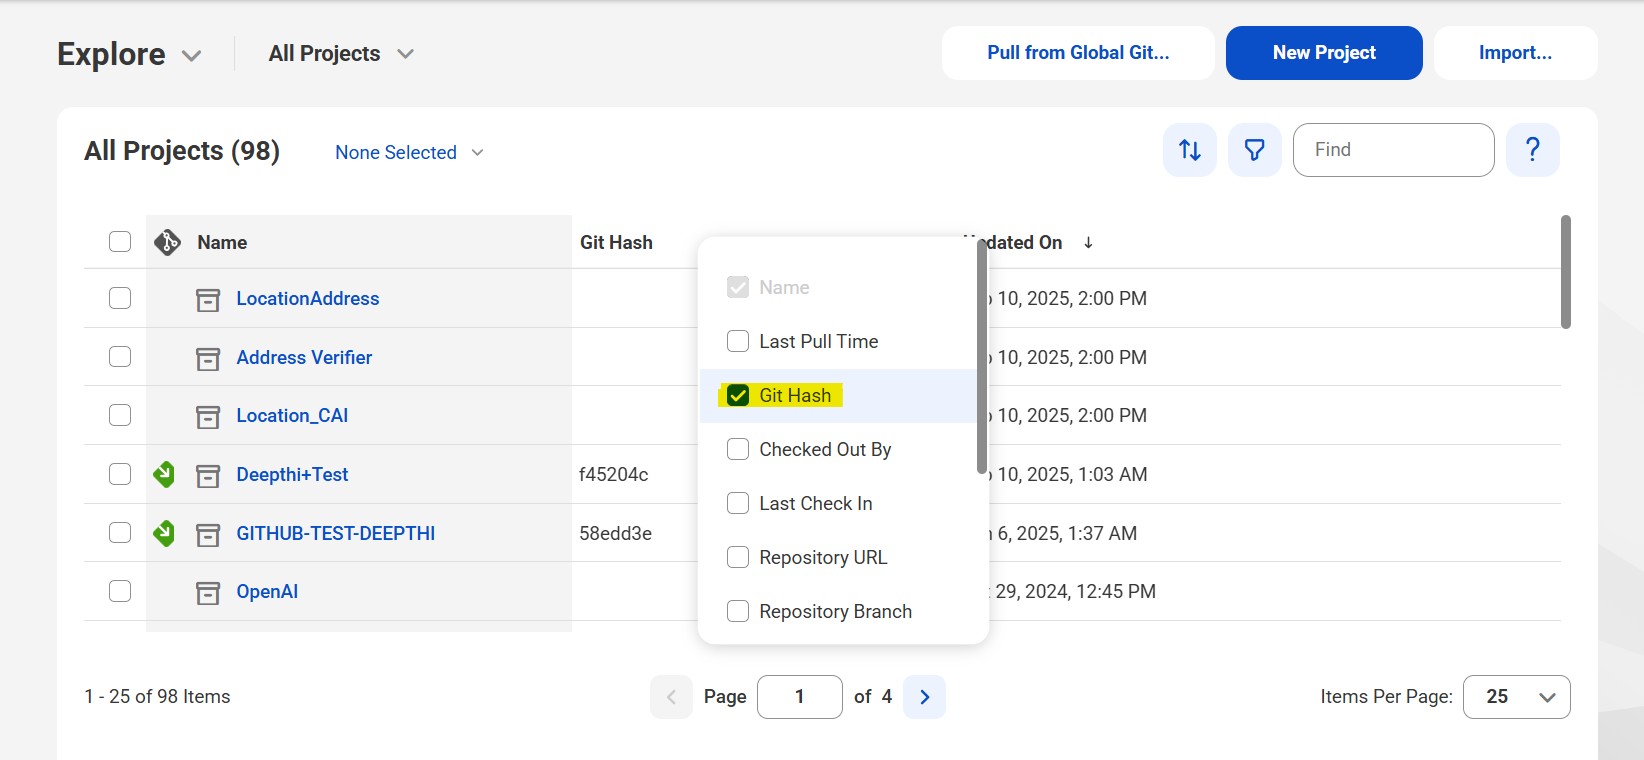The image size is (1644, 760).
Task: Click the git hash f45204c cell
Action: pos(613,475)
